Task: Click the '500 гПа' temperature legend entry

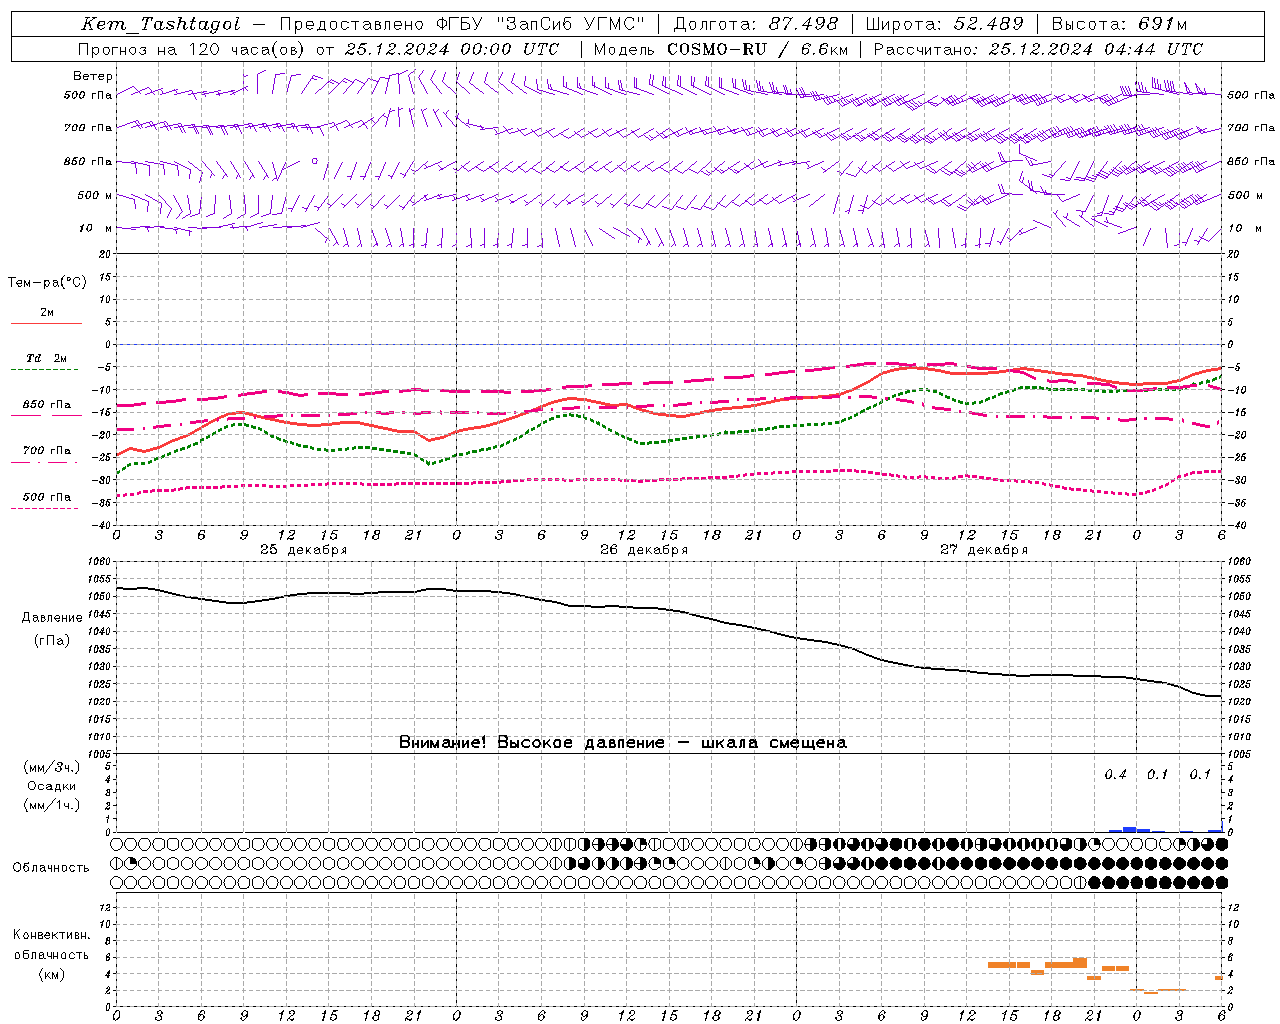Action: tap(47, 497)
